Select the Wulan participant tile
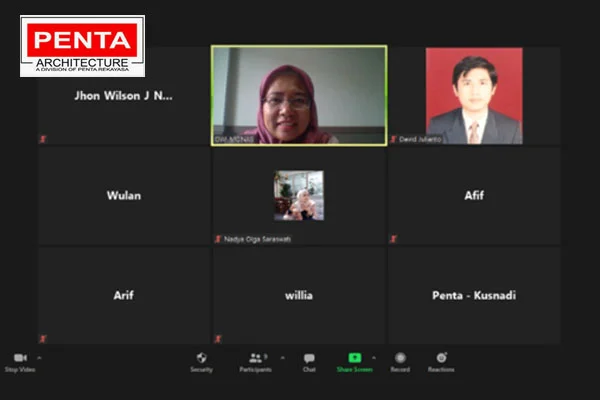 coord(124,196)
